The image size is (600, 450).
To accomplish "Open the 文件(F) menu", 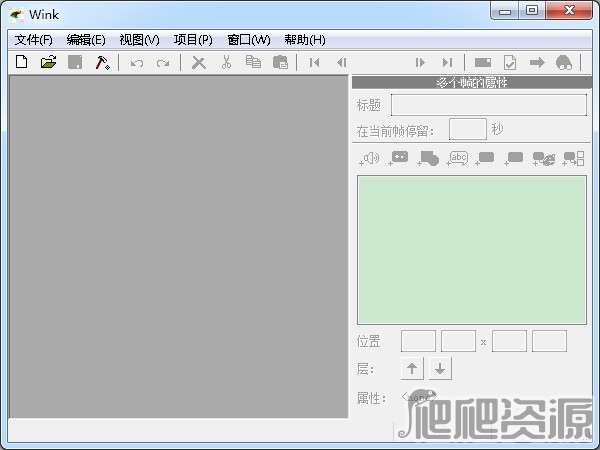I will 34,40.
